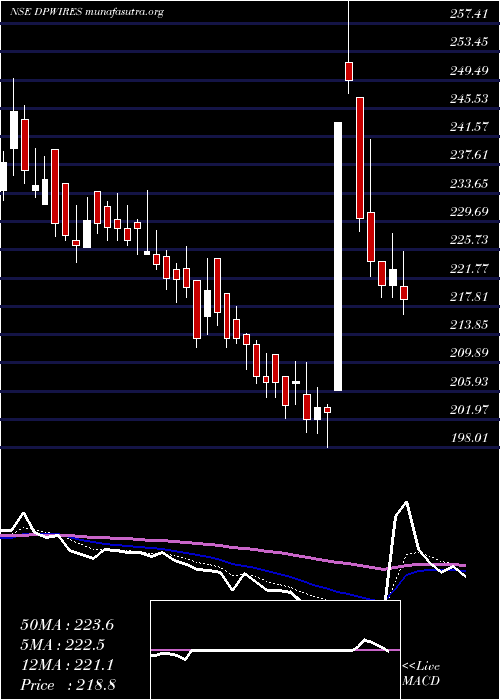Click the 257.41 price axis label
The height and width of the screenshot is (700, 500).
pyautogui.click(x=469, y=14)
